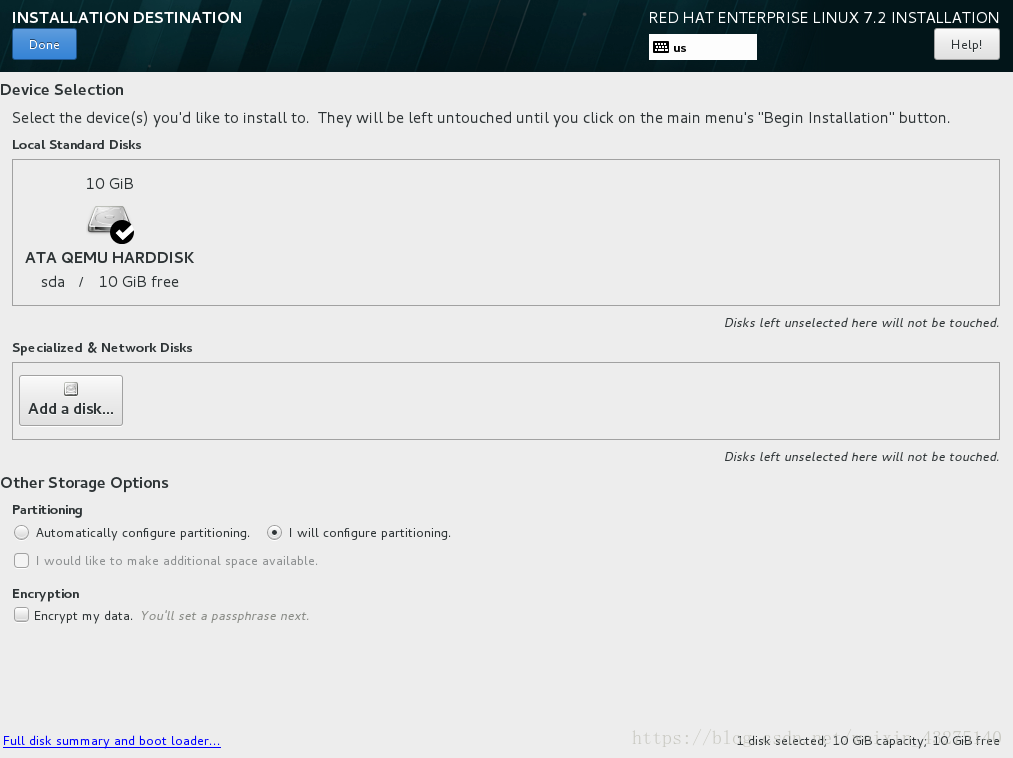Screen dimensions: 1013x758
Task: Click the us keyboard layout indicator
Action: click(x=702, y=47)
